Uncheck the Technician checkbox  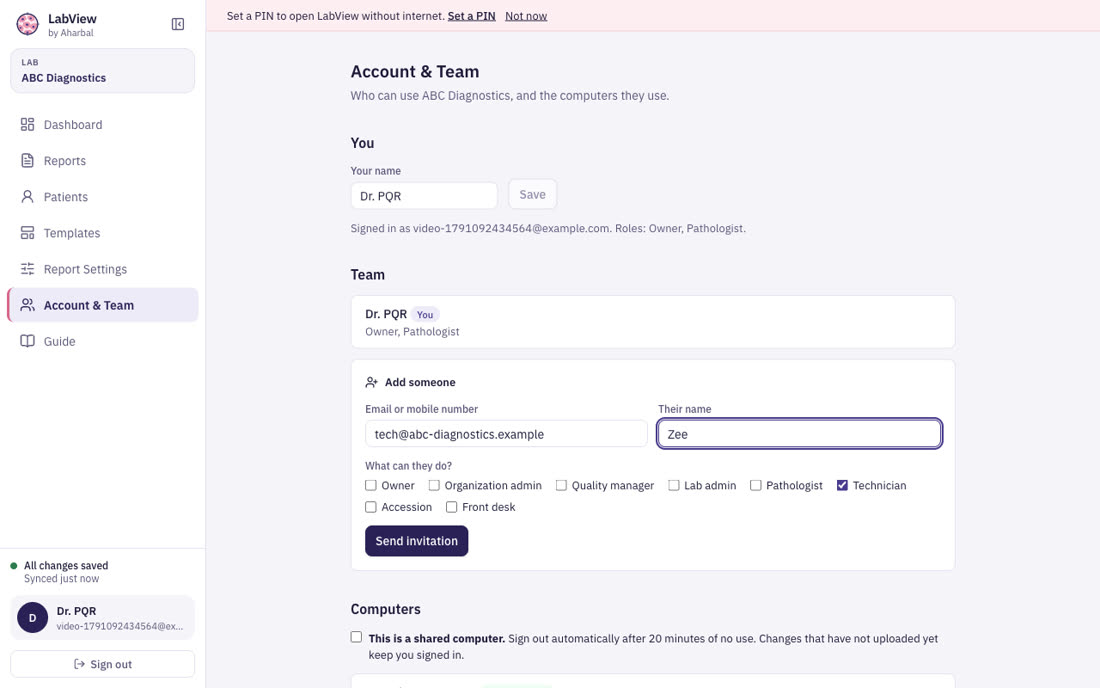[843, 485]
